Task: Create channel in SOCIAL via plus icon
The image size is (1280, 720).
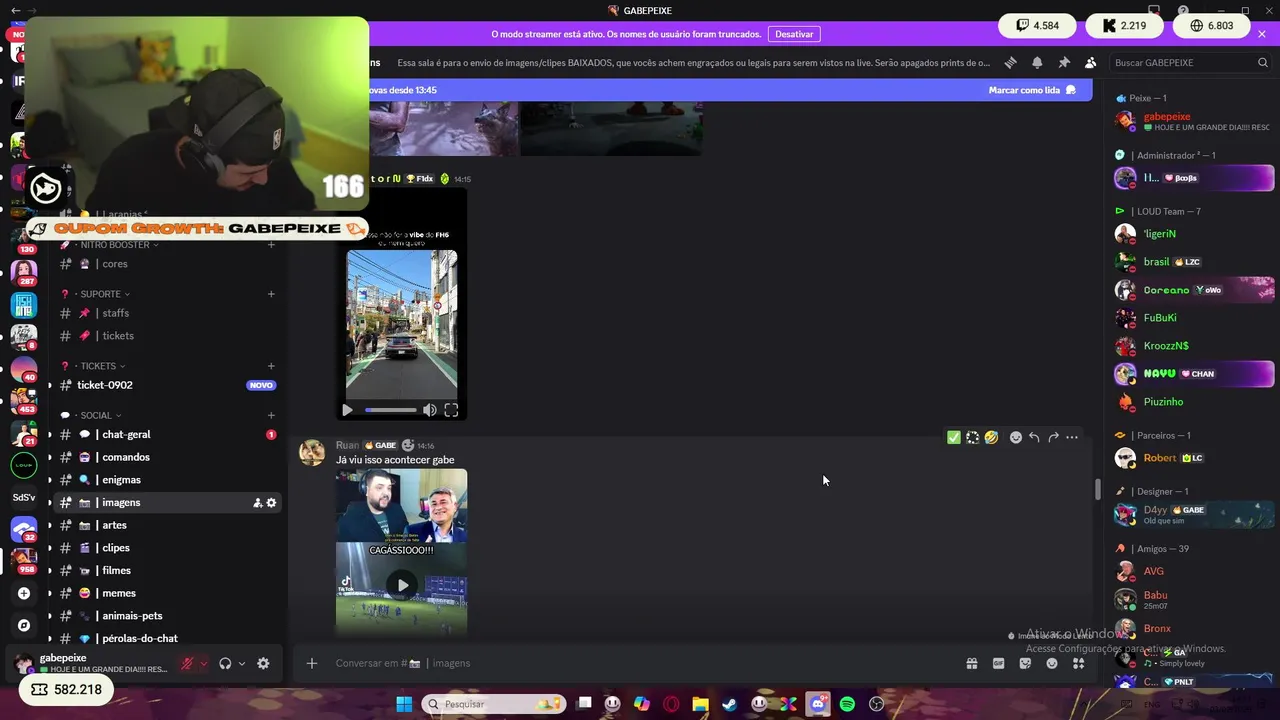Action: point(271,415)
